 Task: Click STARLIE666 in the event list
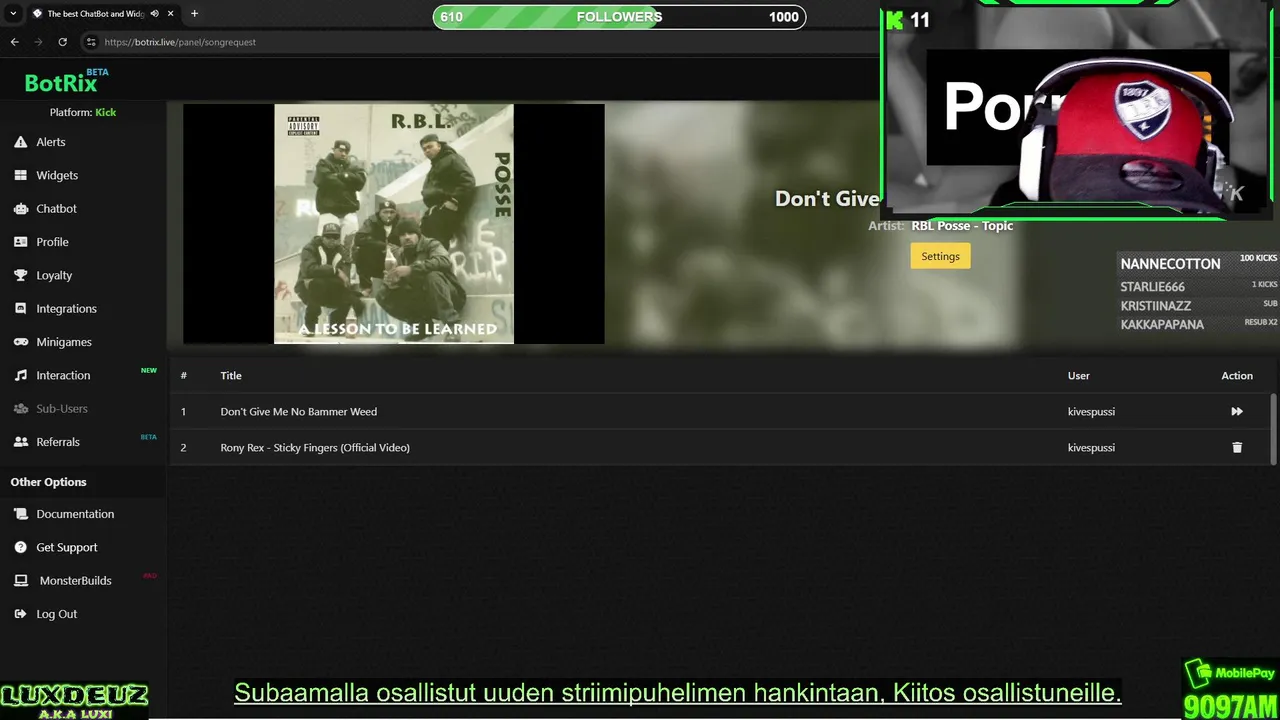click(x=1152, y=287)
